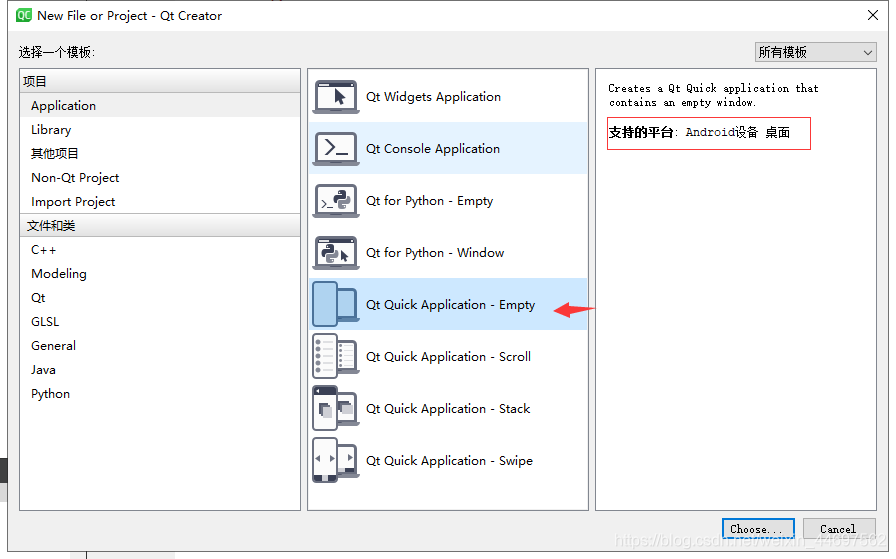Click the Qt Quick Application Scroll icon
This screenshot has width=896, height=559.
[x=336, y=356]
